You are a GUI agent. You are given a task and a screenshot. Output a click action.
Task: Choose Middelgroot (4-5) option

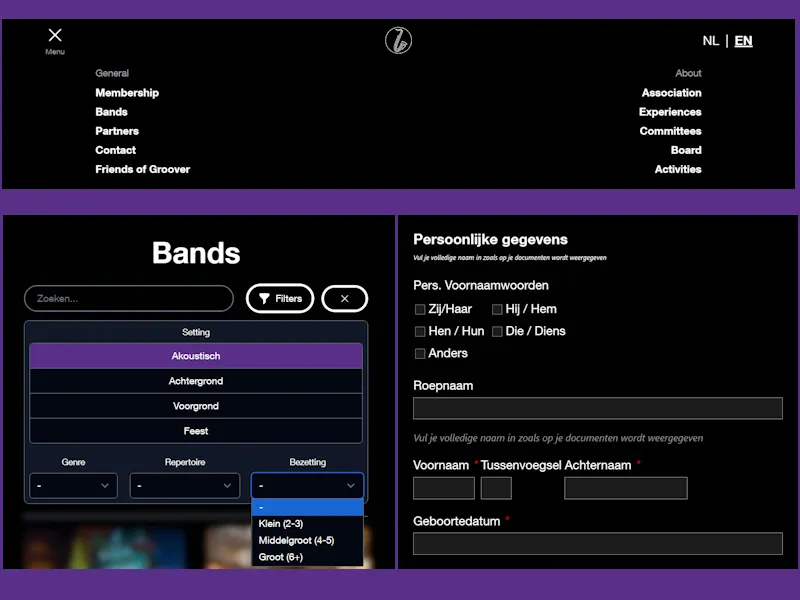(307, 540)
